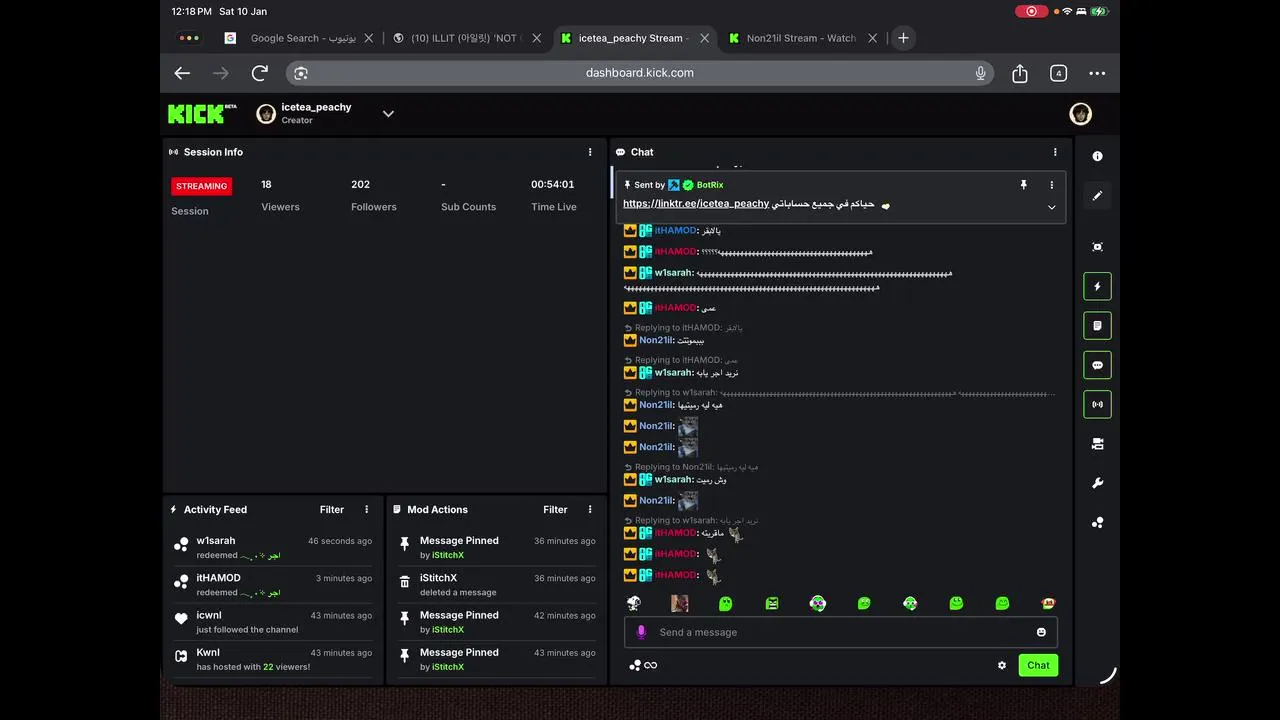
Task: Click the 18 Viewers count
Action: pyautogui.click(x=266, y=184)
